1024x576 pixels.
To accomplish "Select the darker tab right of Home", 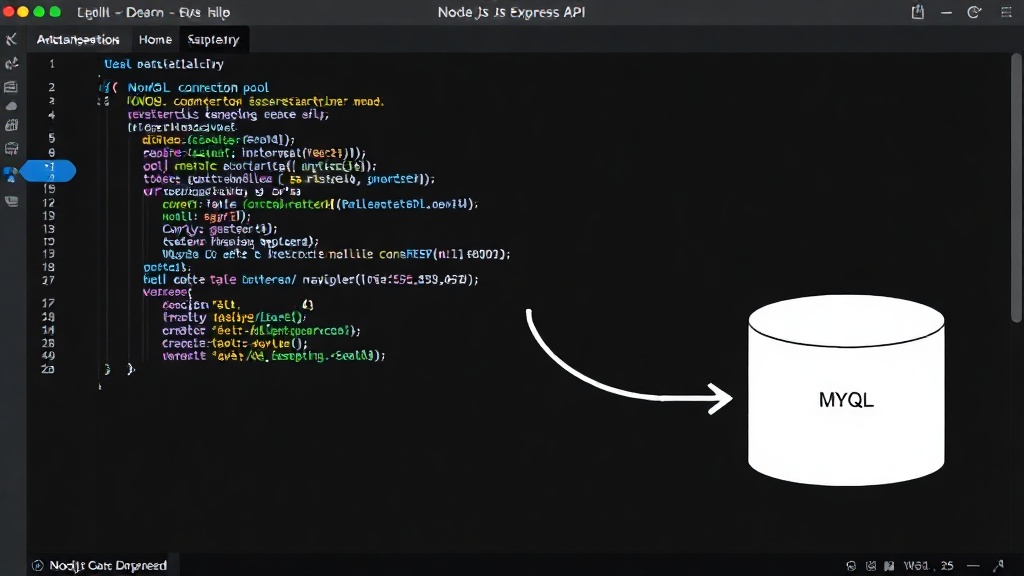I will (x=214, y=40).
